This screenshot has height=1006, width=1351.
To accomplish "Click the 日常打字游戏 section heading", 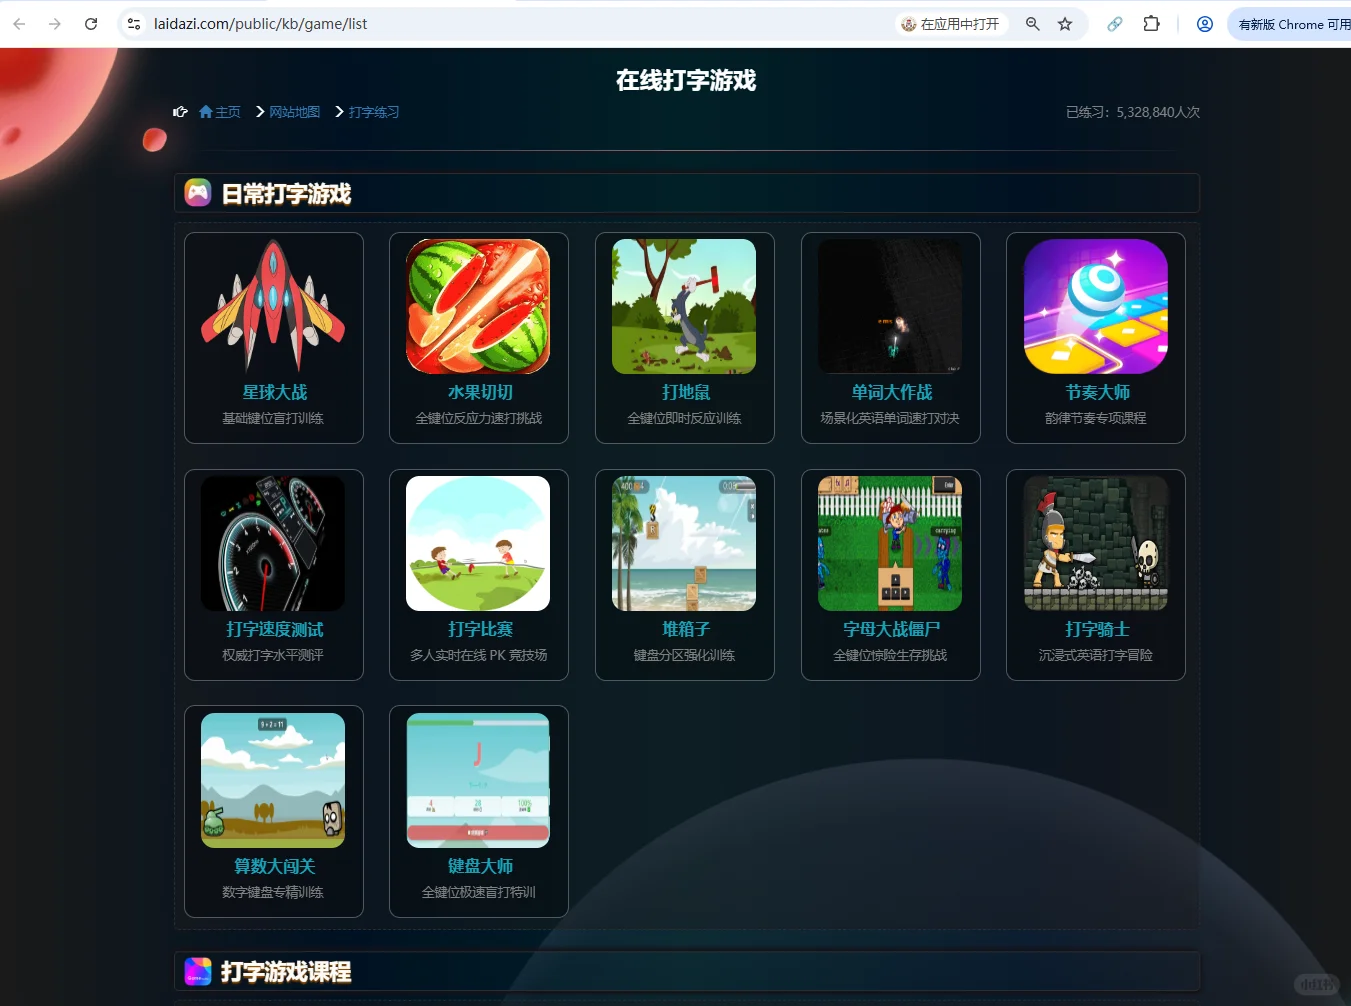I will tap(286, 193).
